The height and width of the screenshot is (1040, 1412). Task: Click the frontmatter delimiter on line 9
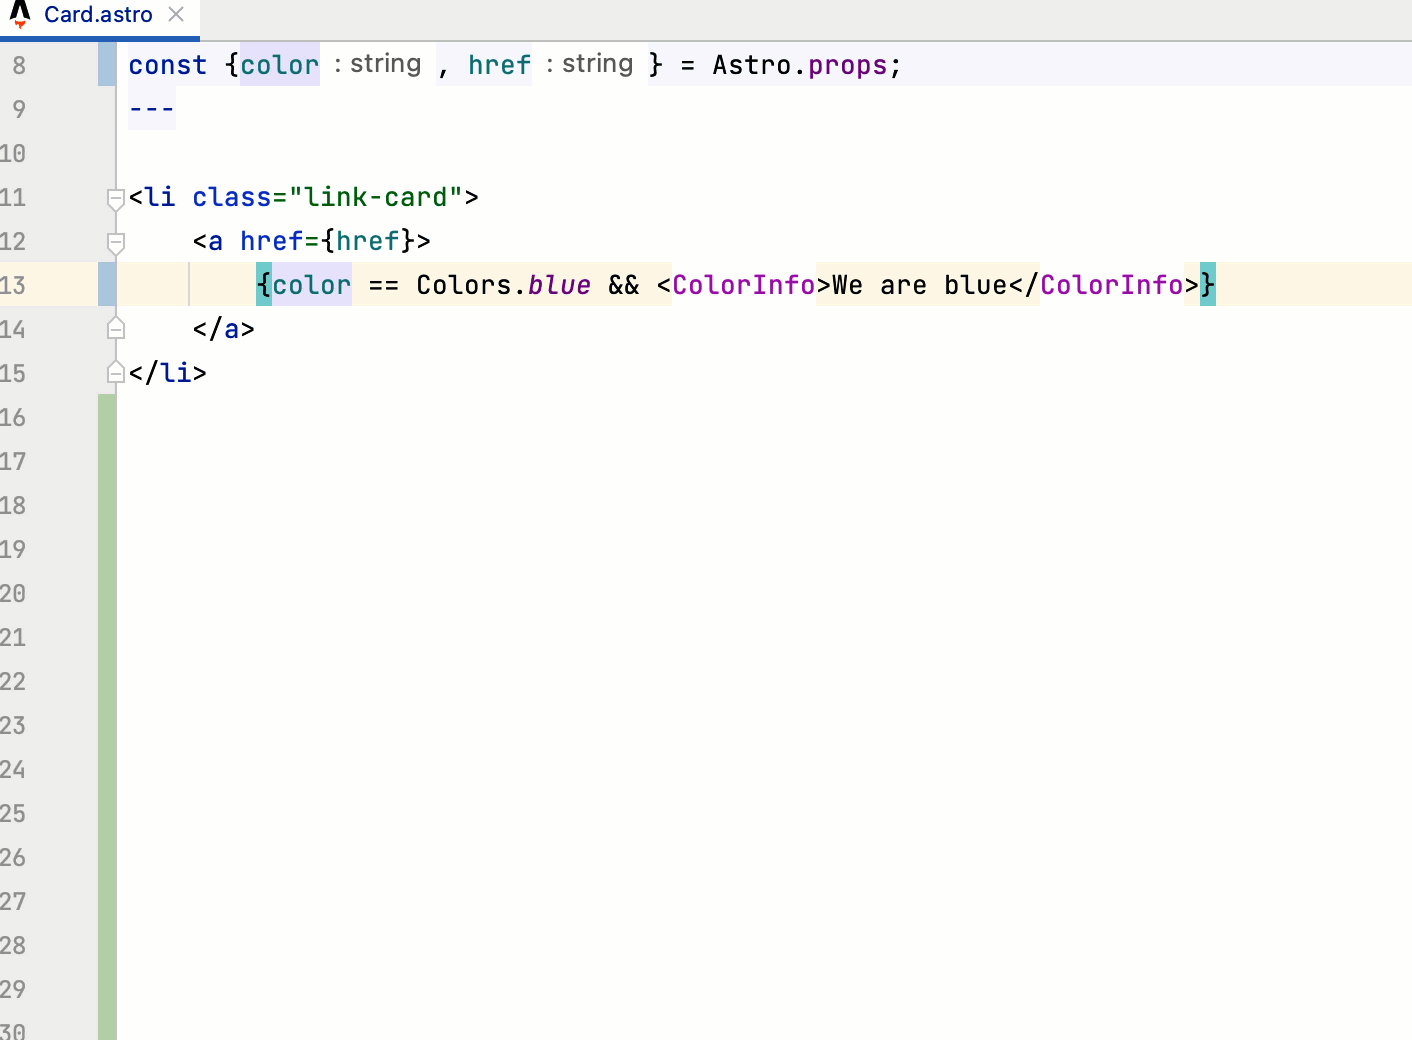(151, 109)
